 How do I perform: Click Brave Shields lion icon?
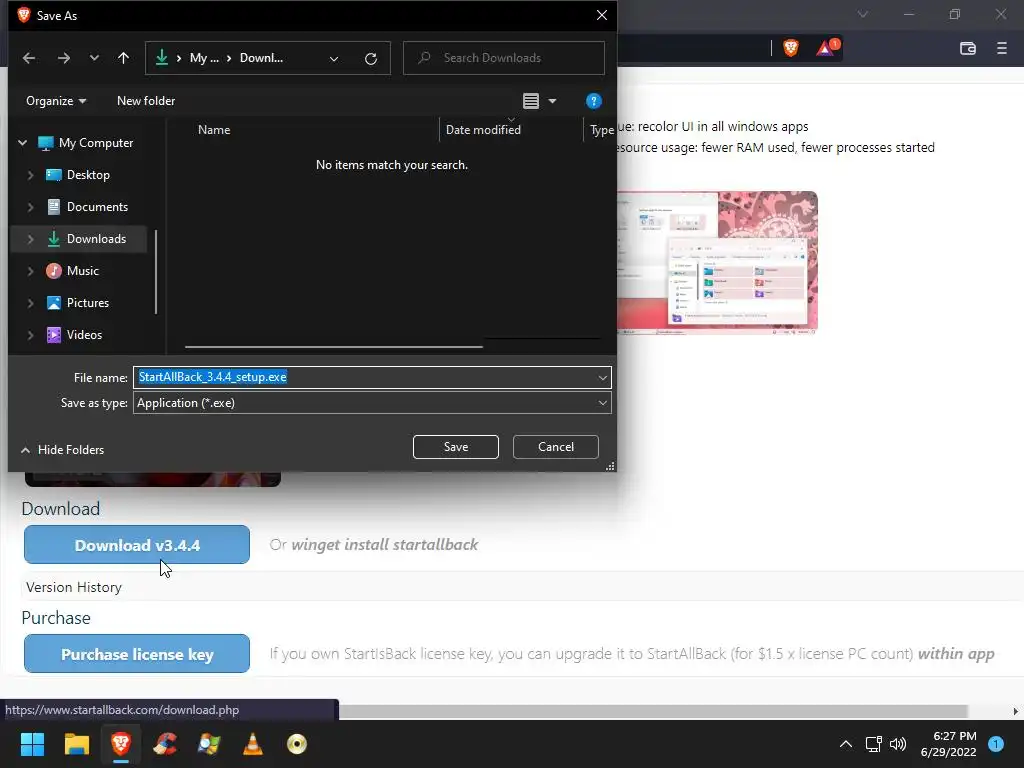tap(791, 48)
